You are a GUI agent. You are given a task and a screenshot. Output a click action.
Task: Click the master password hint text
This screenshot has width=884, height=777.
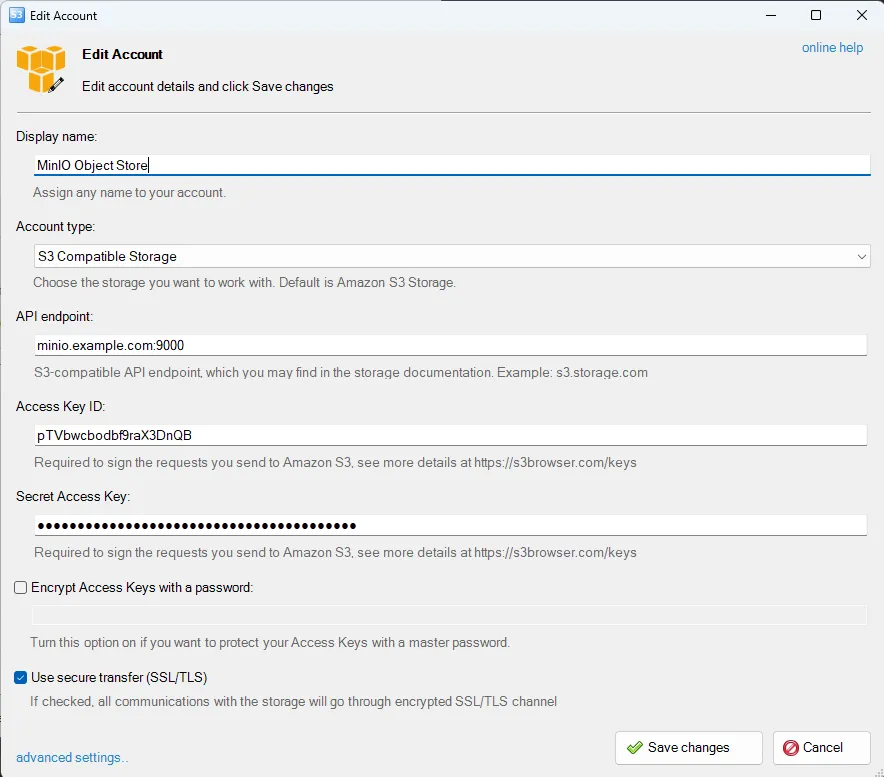270,642
